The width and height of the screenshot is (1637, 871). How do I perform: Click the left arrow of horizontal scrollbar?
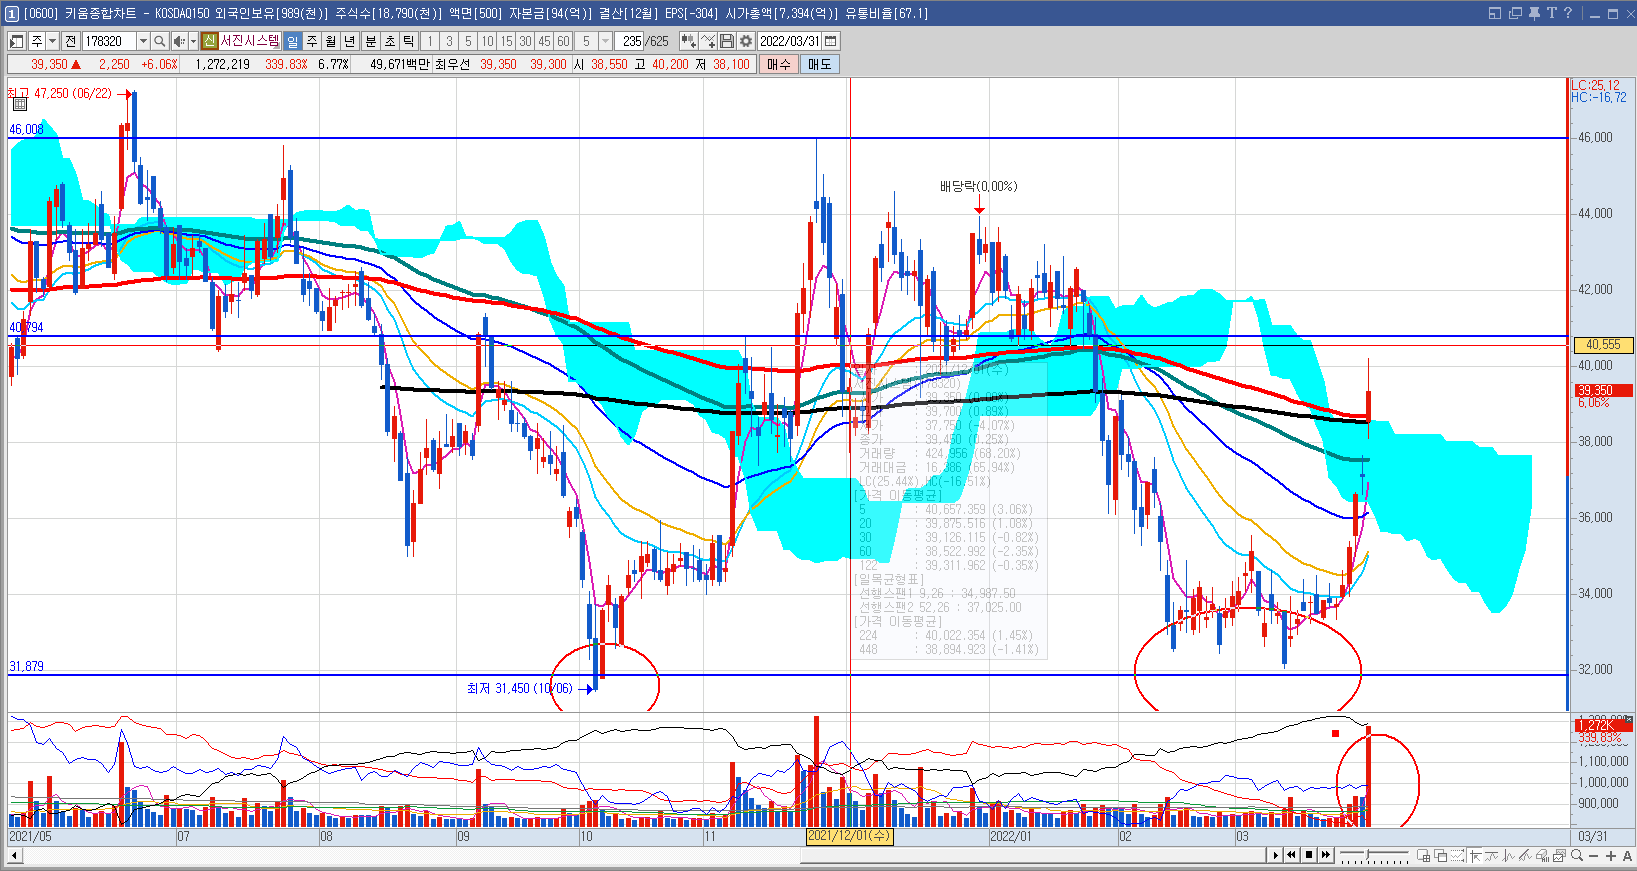coord(14,855)
